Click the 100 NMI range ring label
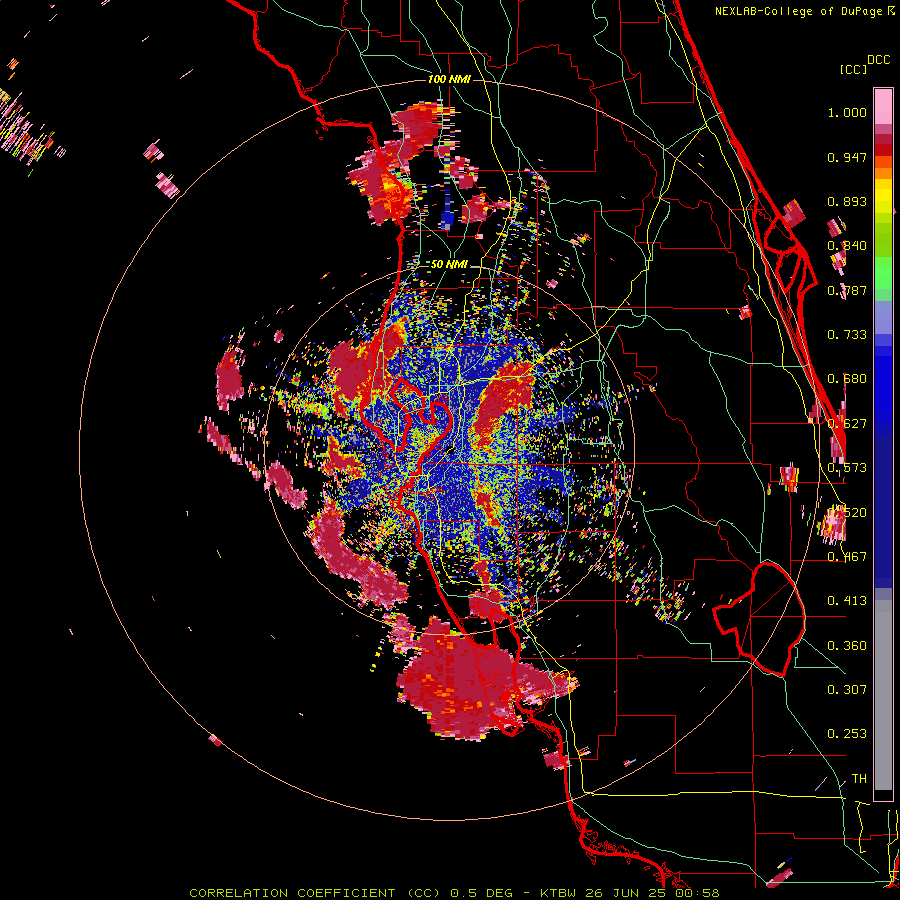900x900 pixels. [x=449, y=79]
